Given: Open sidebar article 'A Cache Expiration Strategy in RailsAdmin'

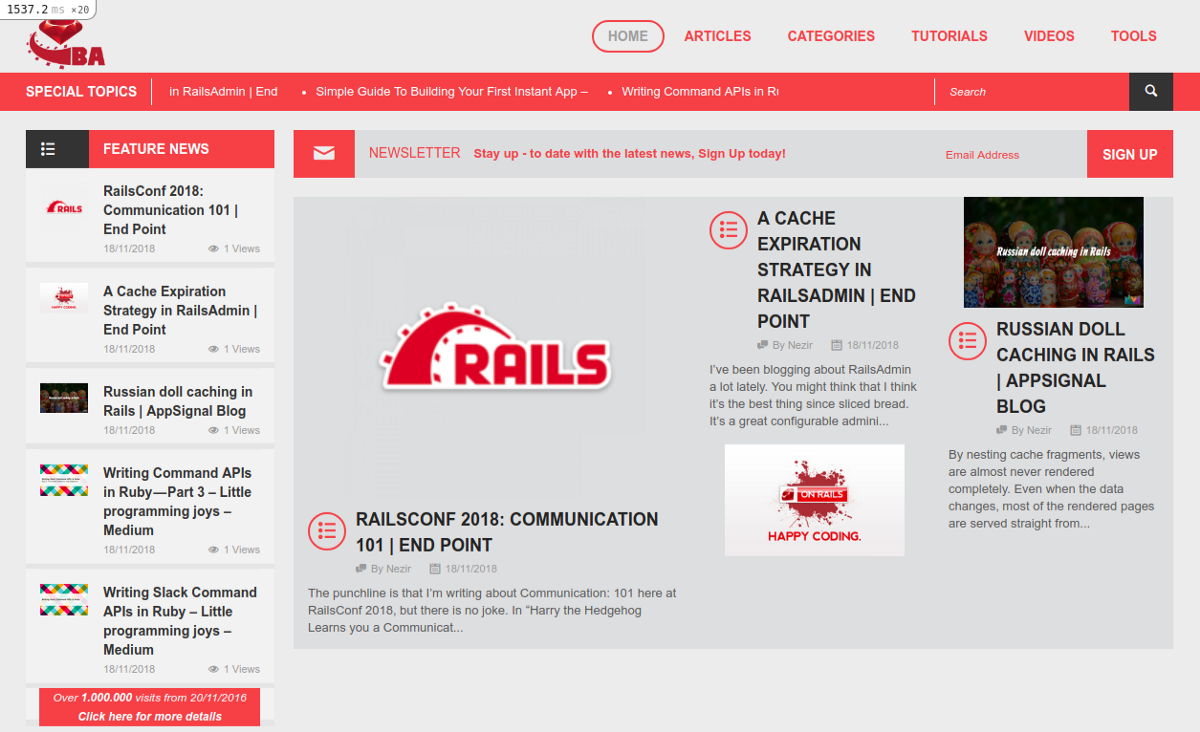Looking at the screenshot, I should click(180, 310).
